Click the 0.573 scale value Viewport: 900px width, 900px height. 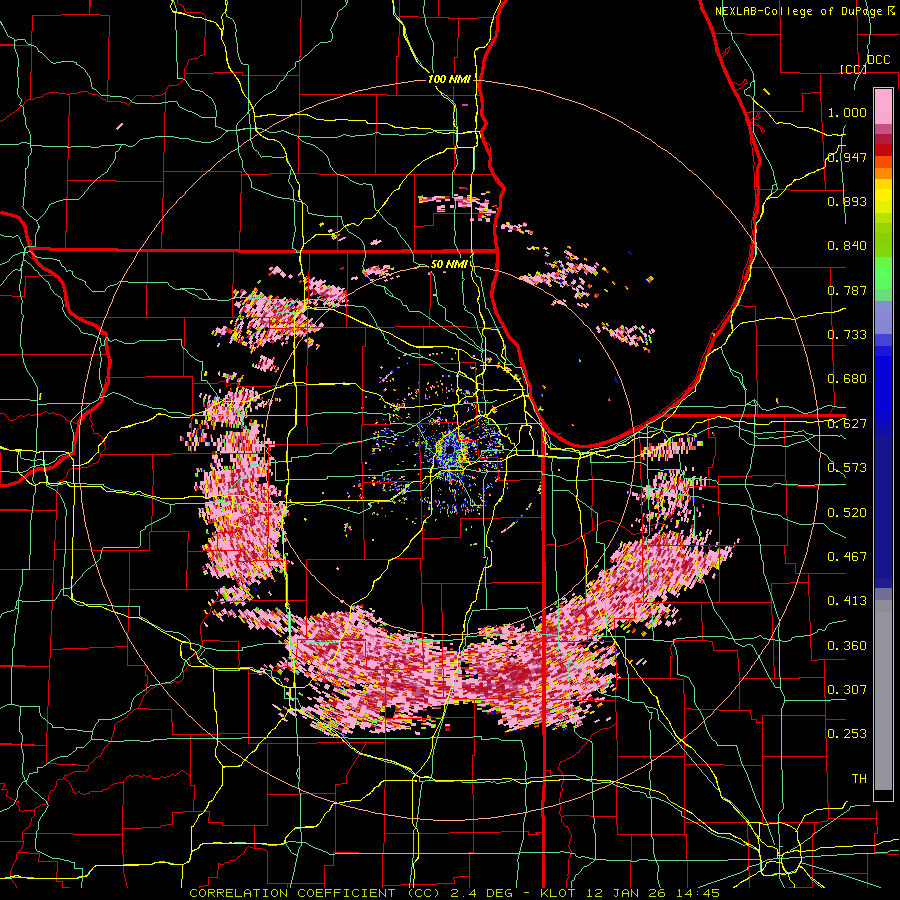pos(847,468)
